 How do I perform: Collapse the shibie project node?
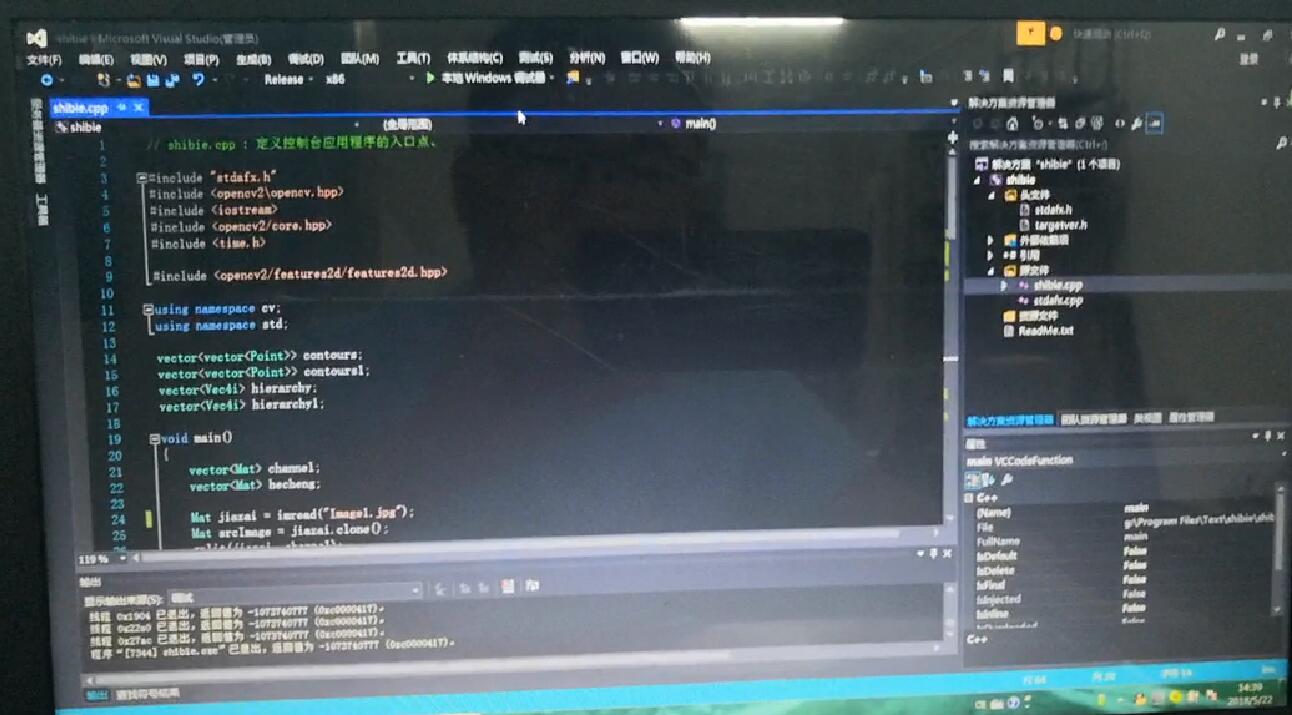coord(978,181)
